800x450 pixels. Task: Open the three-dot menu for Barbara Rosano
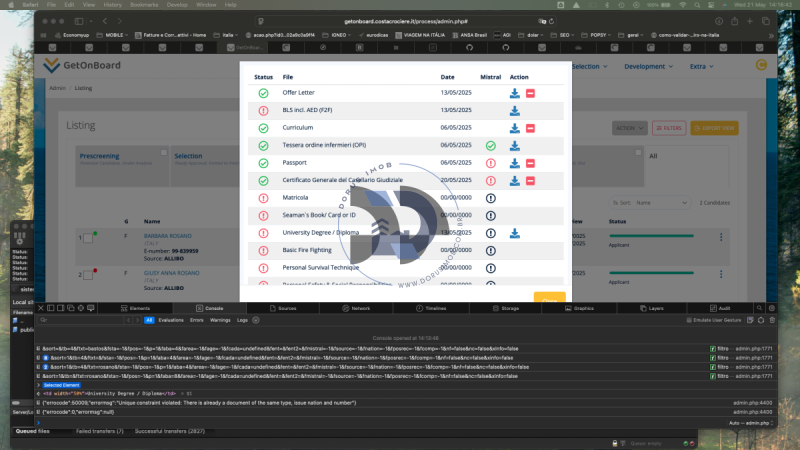(721, 237)
